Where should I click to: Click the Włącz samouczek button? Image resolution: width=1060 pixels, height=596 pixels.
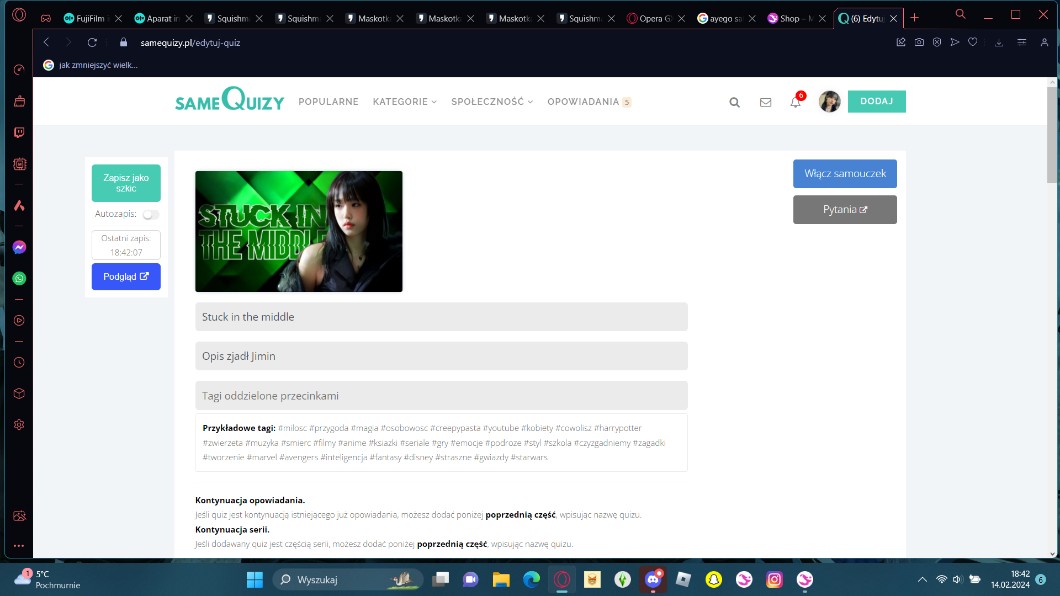point(844,174)
